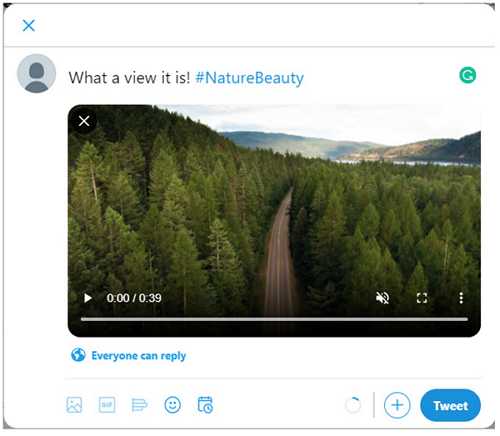500x436 pixels.
Task: Unmute the video sound
Action: pyautogui.click(x=382, y=298)
